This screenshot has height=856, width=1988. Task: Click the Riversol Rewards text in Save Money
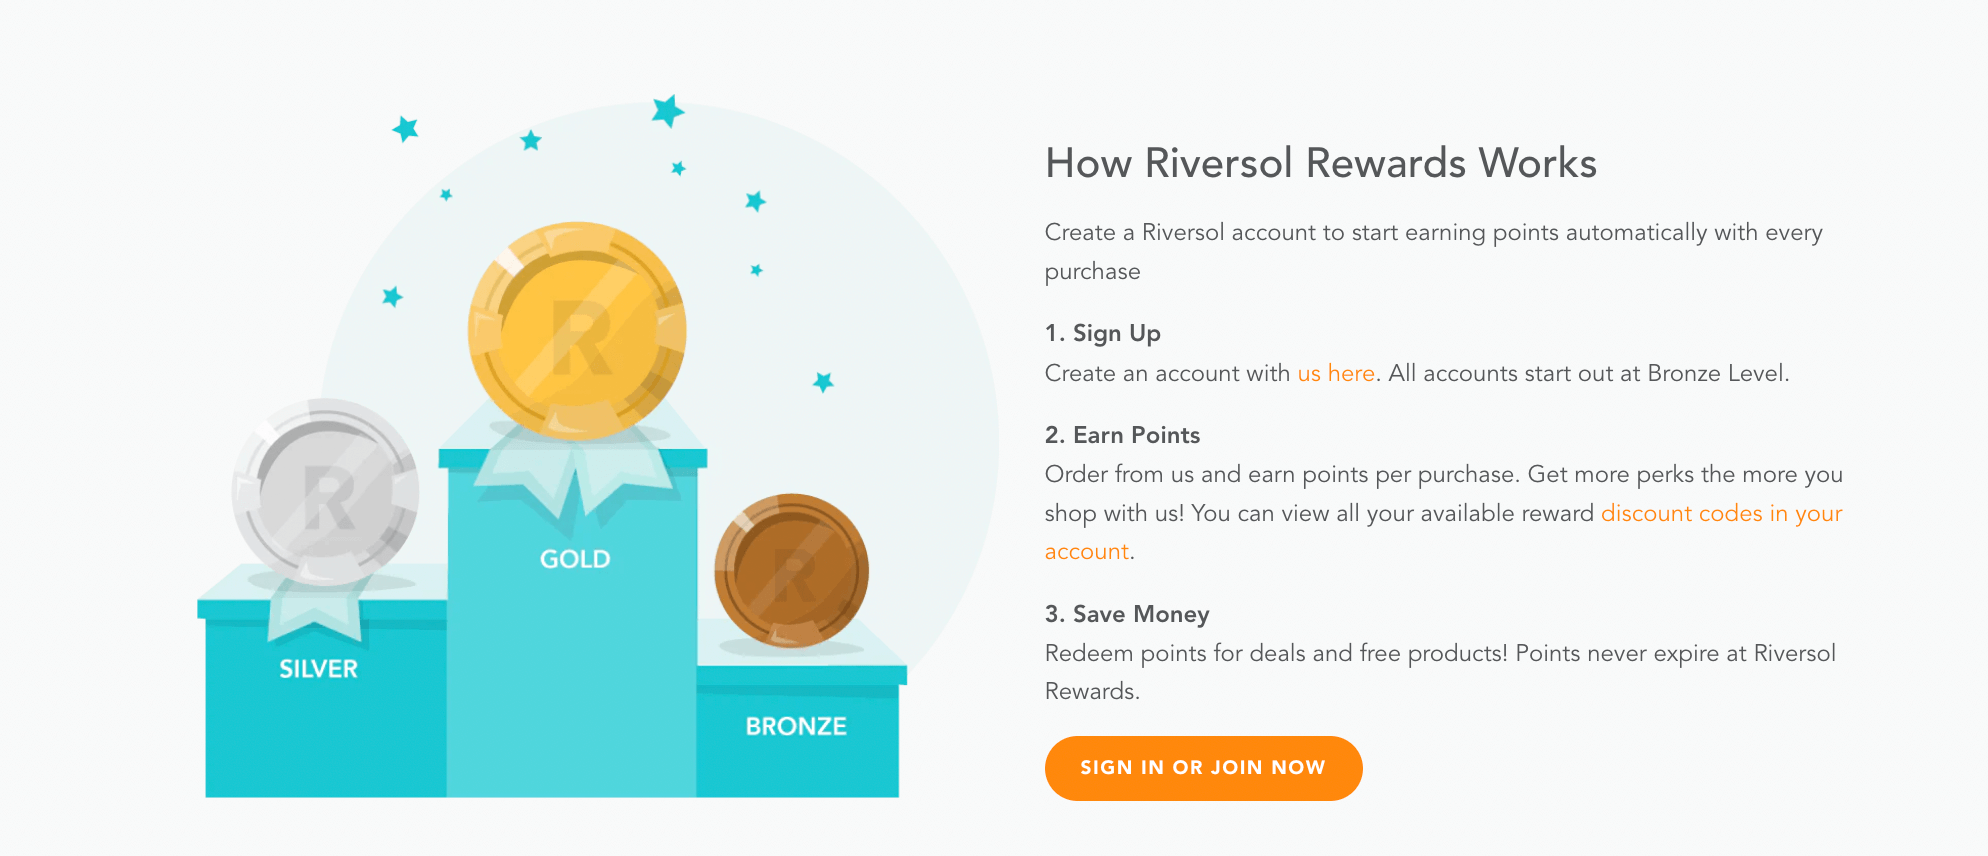pyautogui.click(x=1792, y=653)
